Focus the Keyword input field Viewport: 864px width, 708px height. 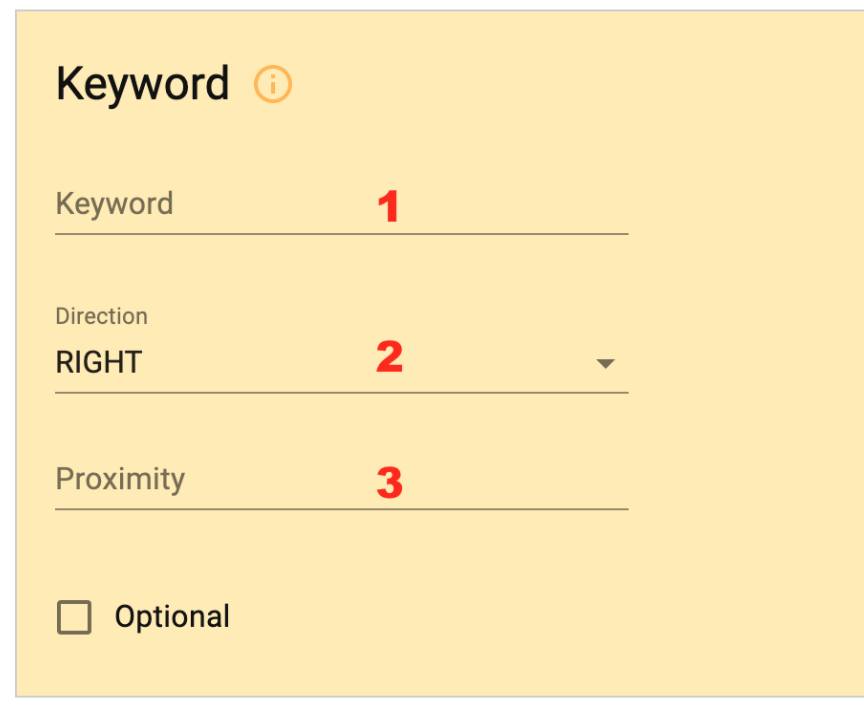tap(342, 205)
